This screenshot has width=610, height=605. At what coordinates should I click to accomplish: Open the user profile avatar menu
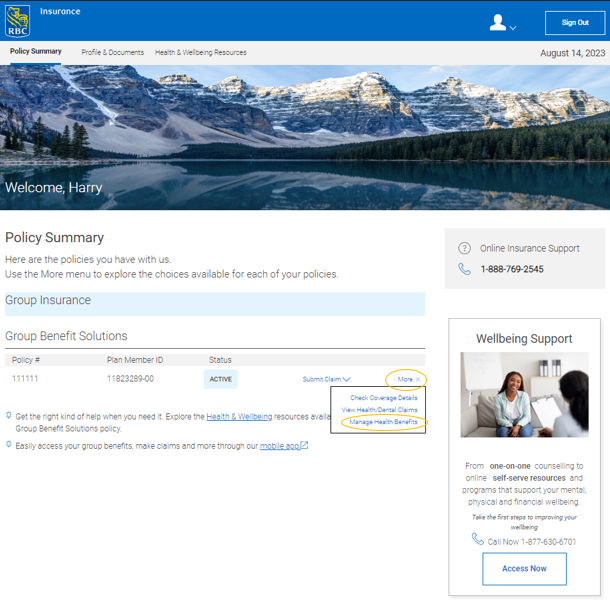point(498,22)
